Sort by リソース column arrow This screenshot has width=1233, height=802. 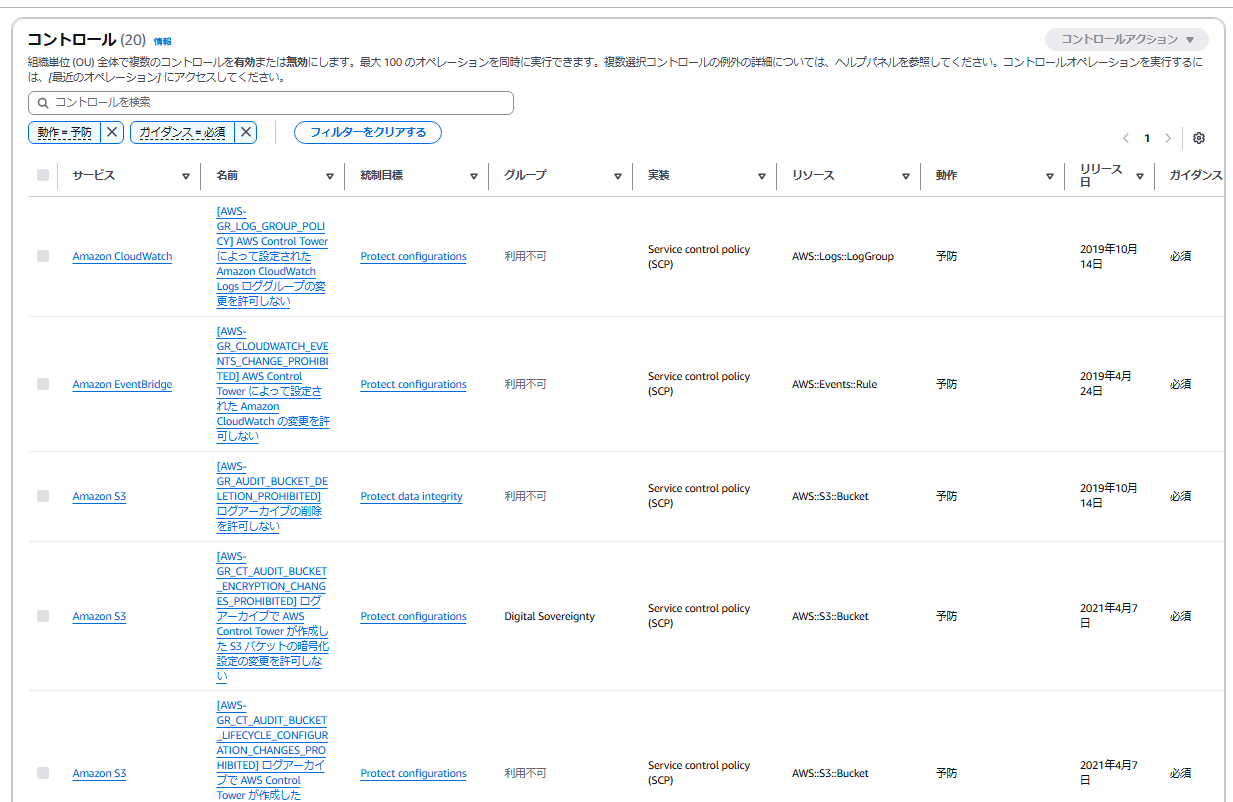pyautogui.click(x=906, y=176)
